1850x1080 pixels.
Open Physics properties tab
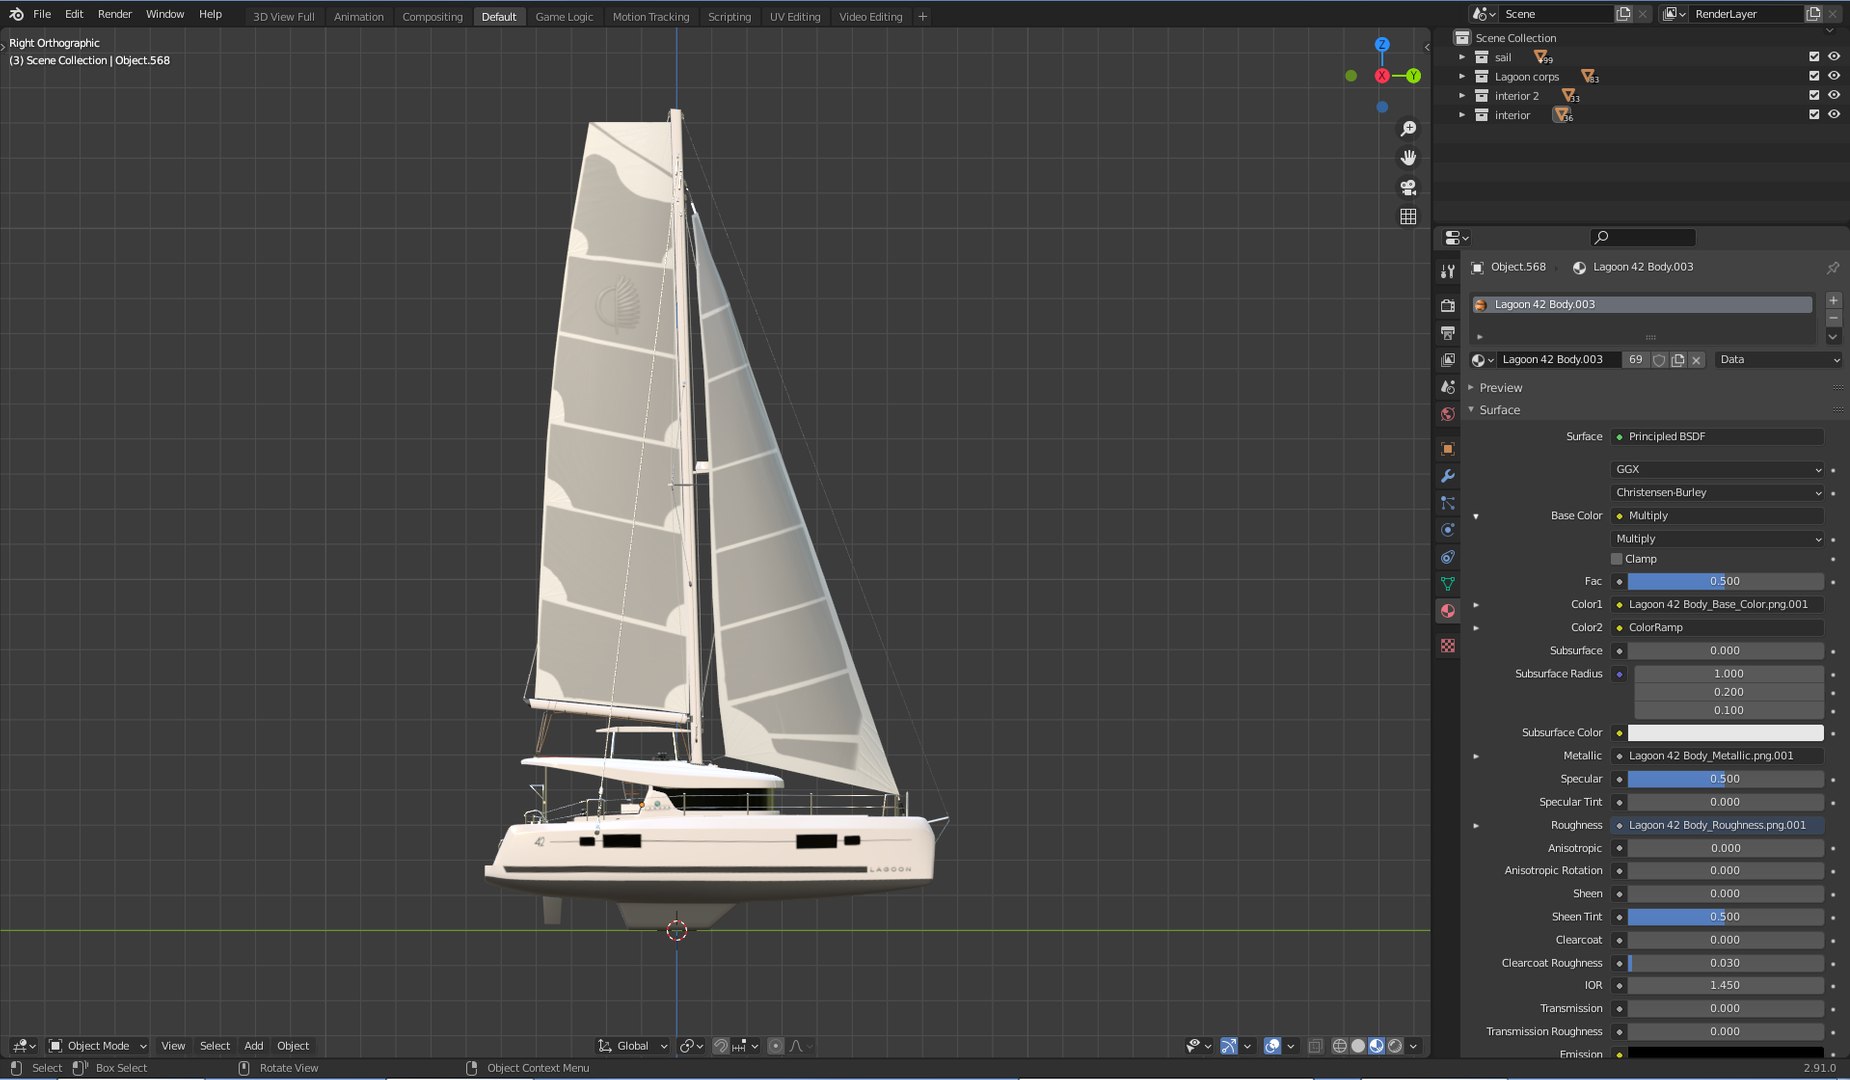tap(1447, 530)
